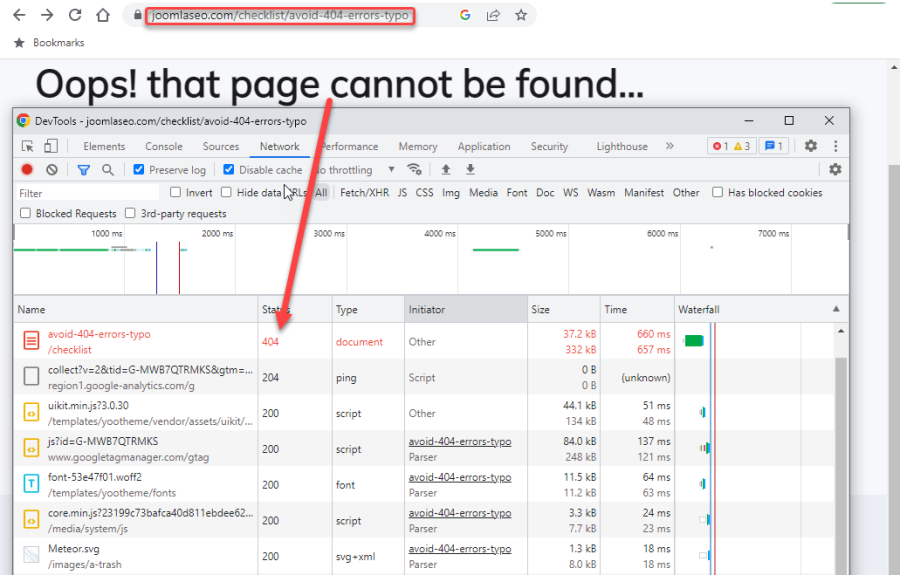Viewport: 900px width, 575px height.
Task: Open initiator link for js?id=G-MWB7QTRMKS
Action: coord(460,441)
